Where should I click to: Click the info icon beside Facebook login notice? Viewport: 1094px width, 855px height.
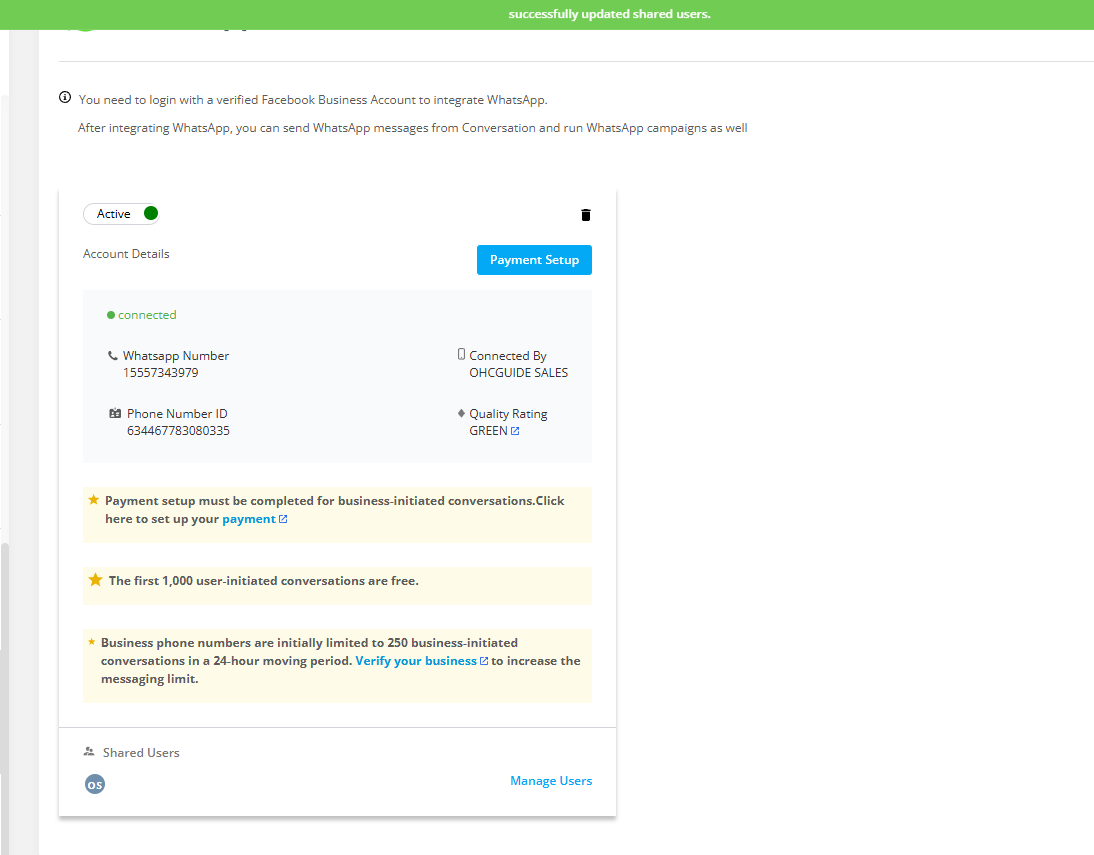(65, 97)
